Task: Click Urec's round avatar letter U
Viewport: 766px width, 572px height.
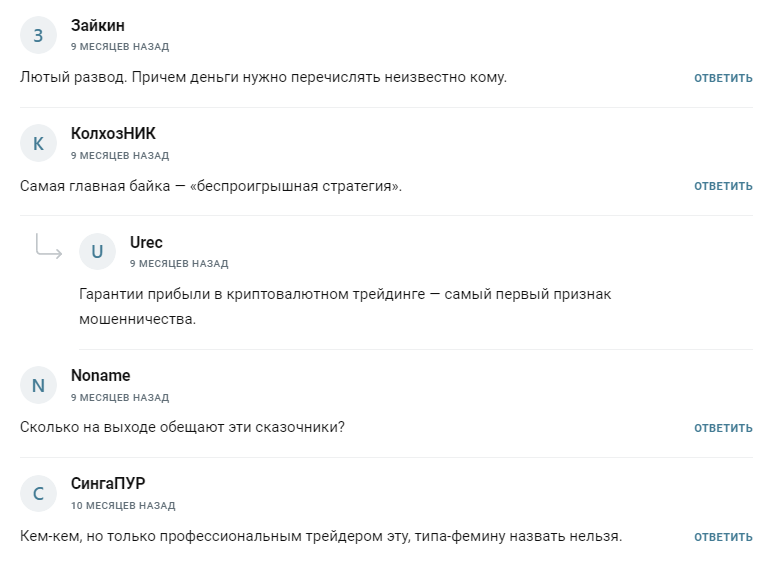Action: pos(97,252)
